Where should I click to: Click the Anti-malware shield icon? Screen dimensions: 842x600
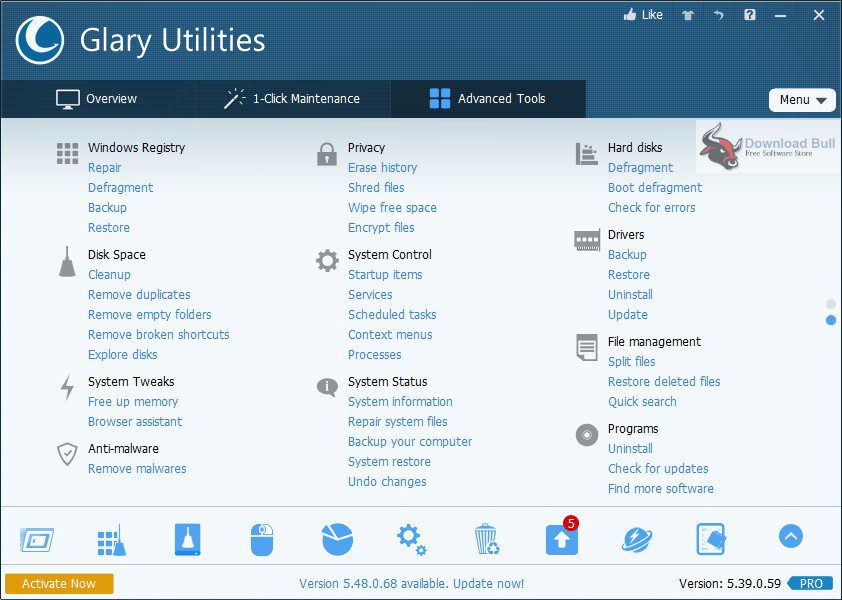click(67, 454)
